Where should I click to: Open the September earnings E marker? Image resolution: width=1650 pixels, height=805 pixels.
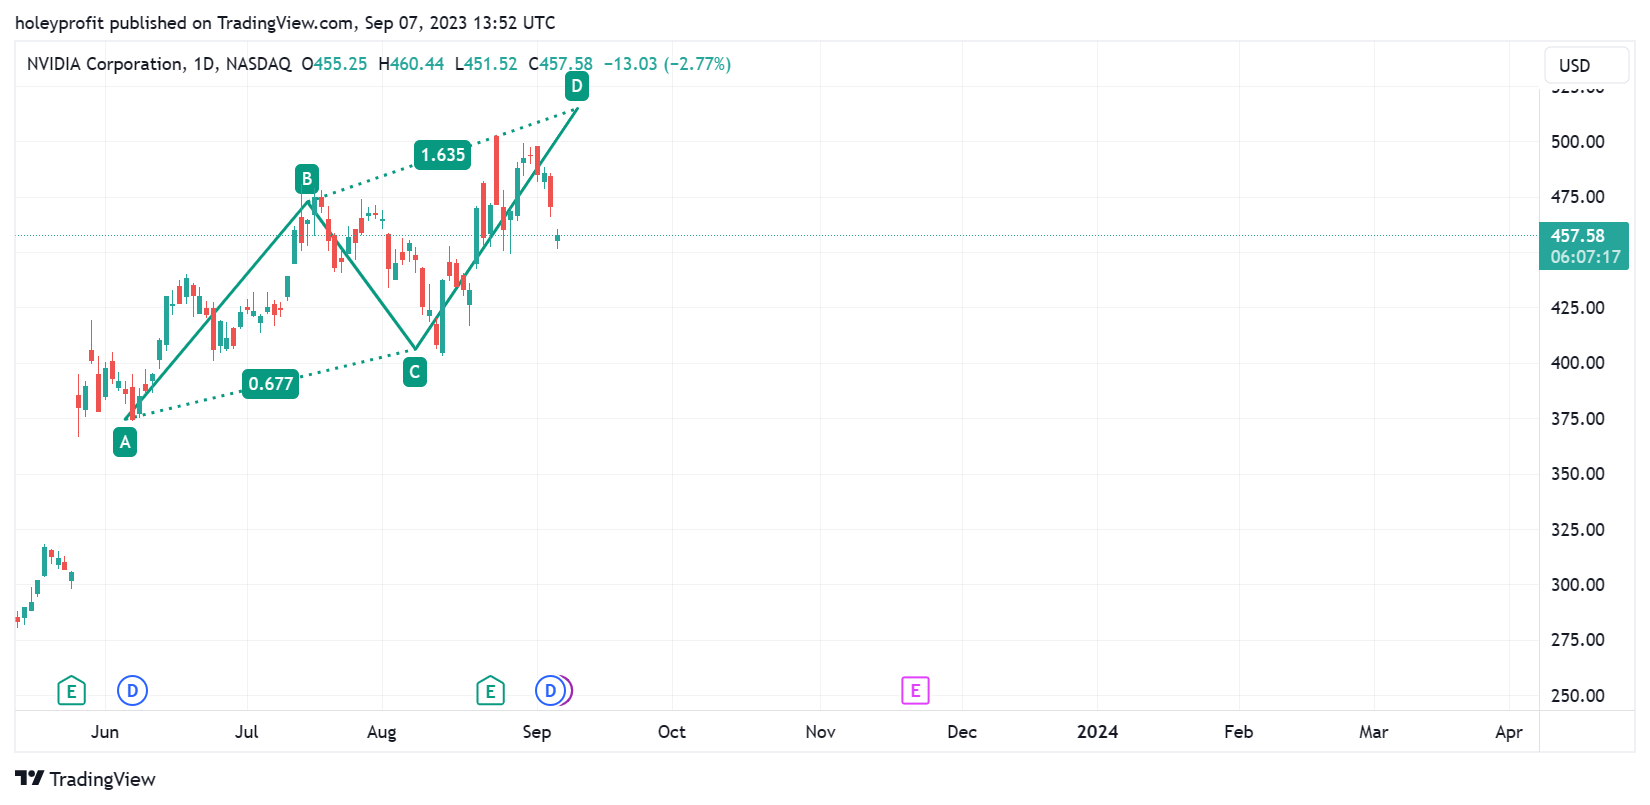point(491,690)
